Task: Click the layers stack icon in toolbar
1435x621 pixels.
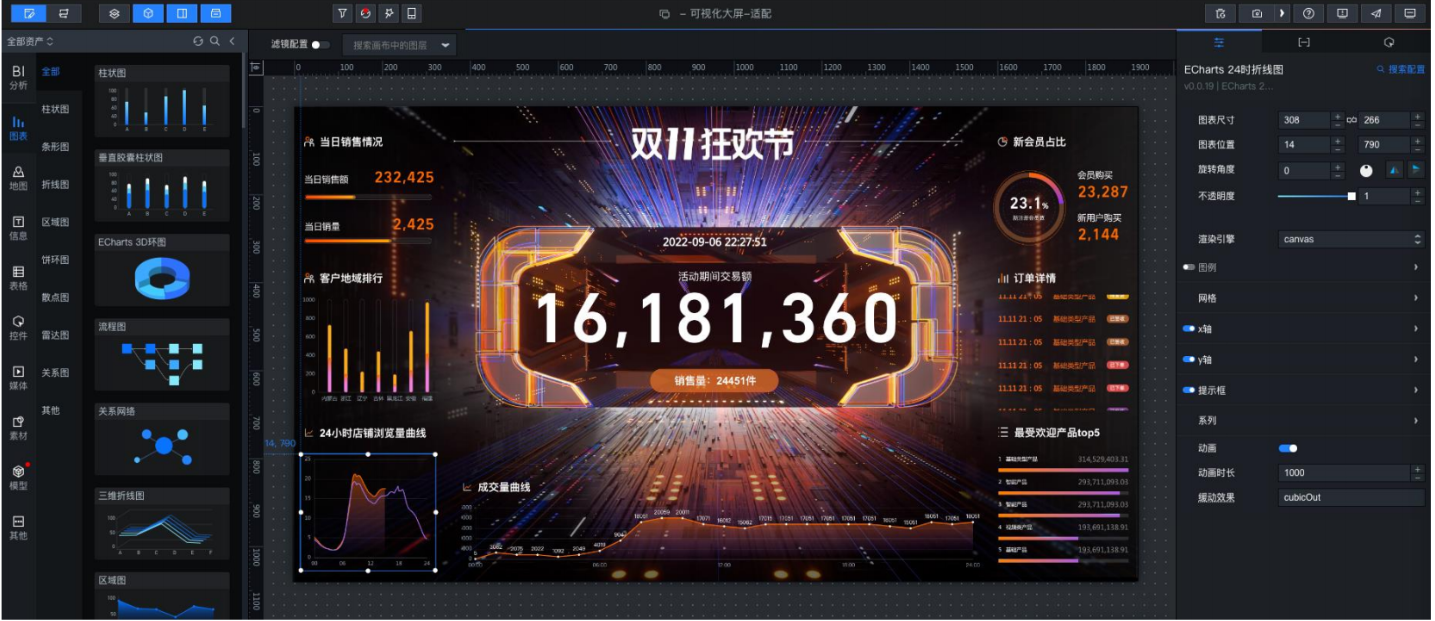Action: point(115,14)
